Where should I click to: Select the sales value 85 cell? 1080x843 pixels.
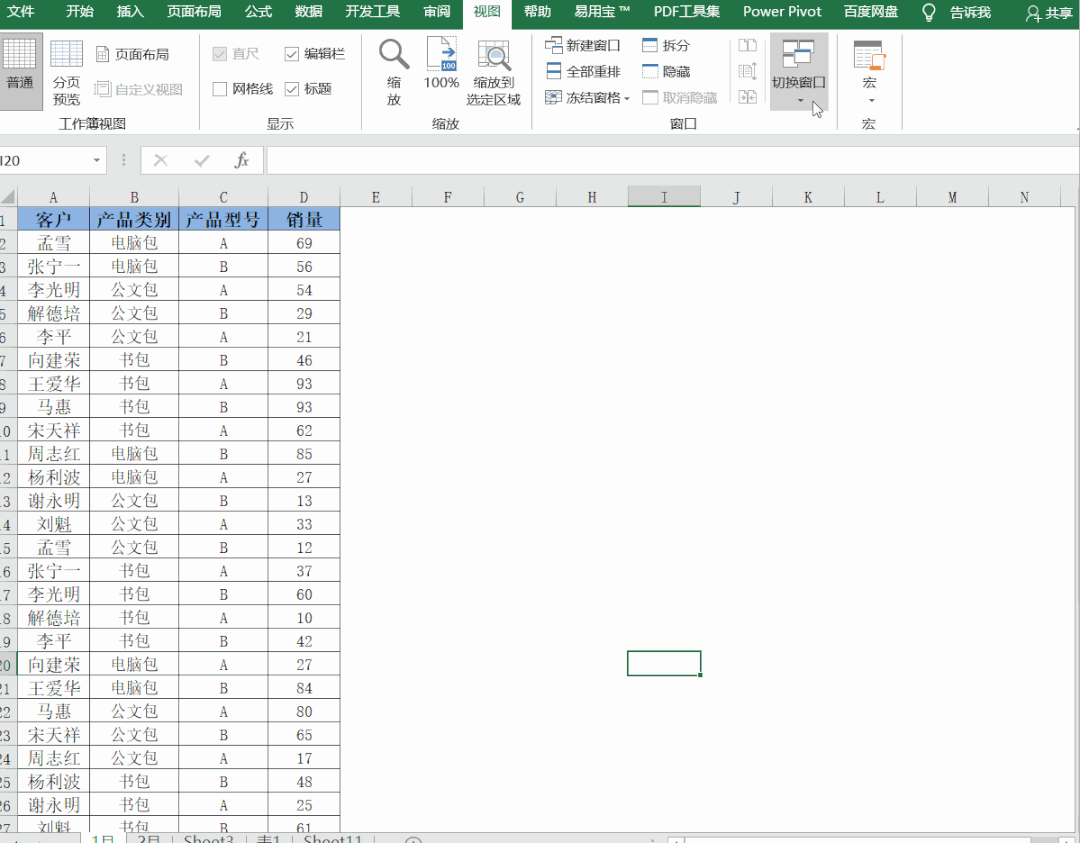point(304,454)
